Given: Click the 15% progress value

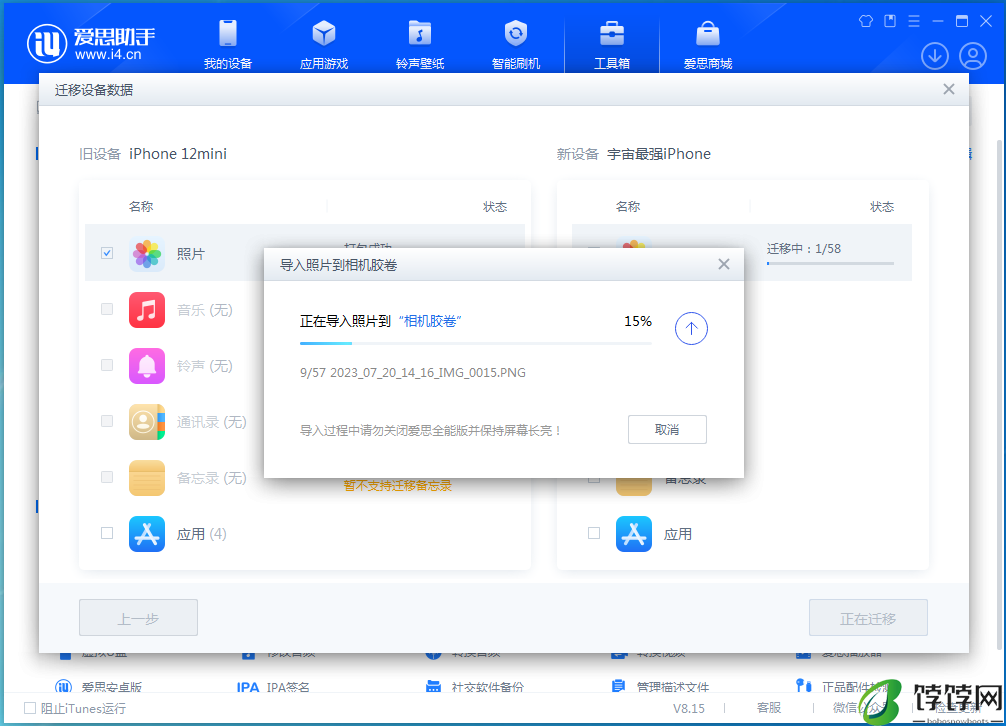Looking at the screenshot, I should tap(638, 321).
